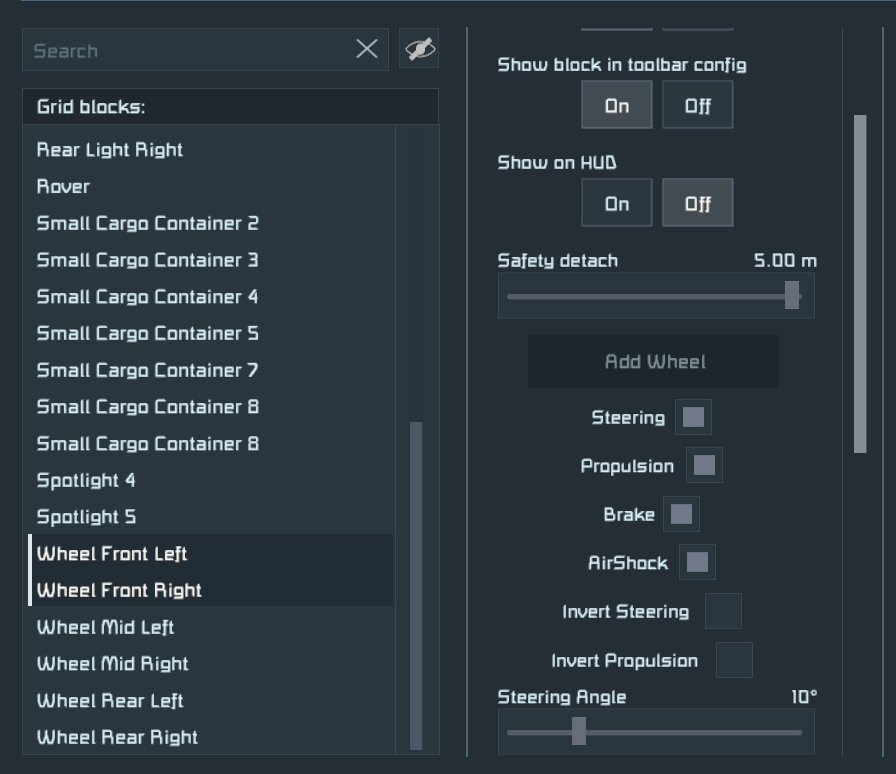Click the block Search input field
Image resolution: width=896 pixels, height=774 pixels.
190,50
